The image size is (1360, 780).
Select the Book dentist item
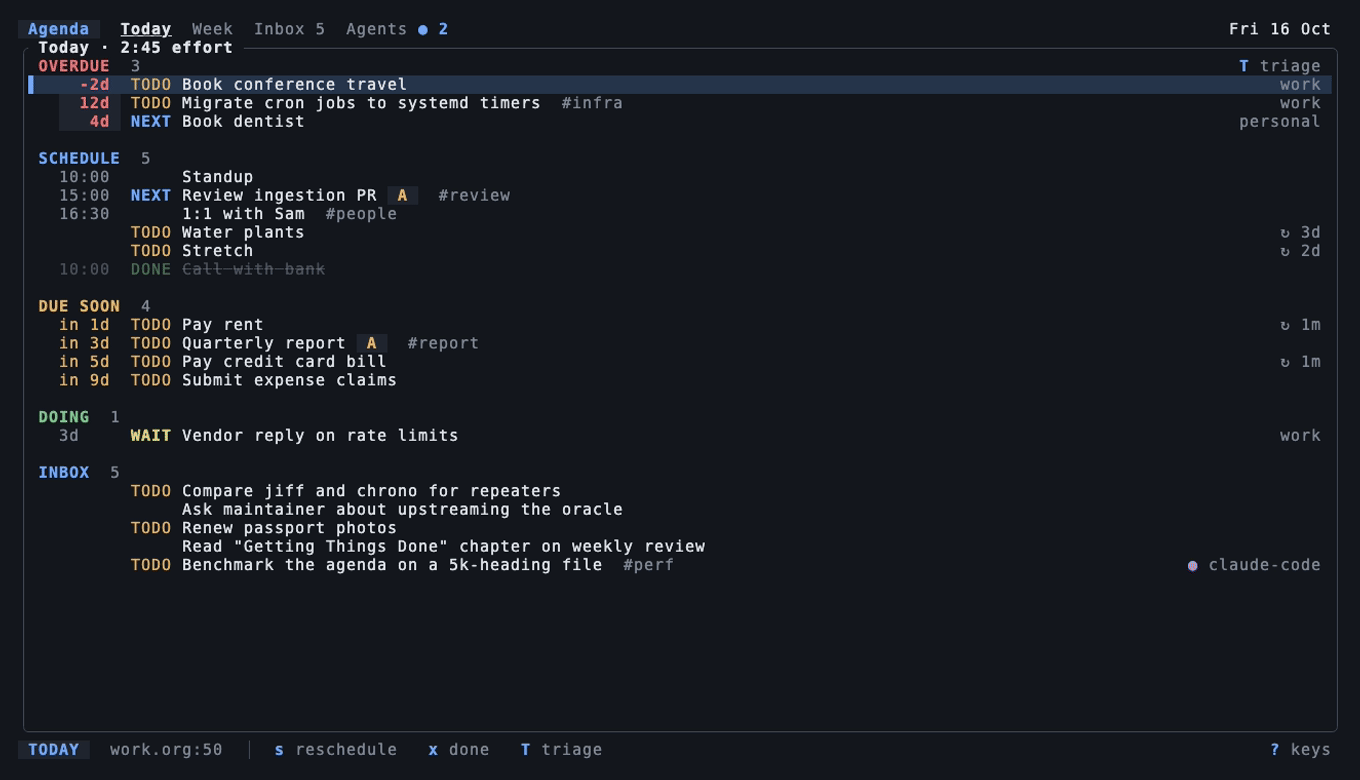[680, 121]
